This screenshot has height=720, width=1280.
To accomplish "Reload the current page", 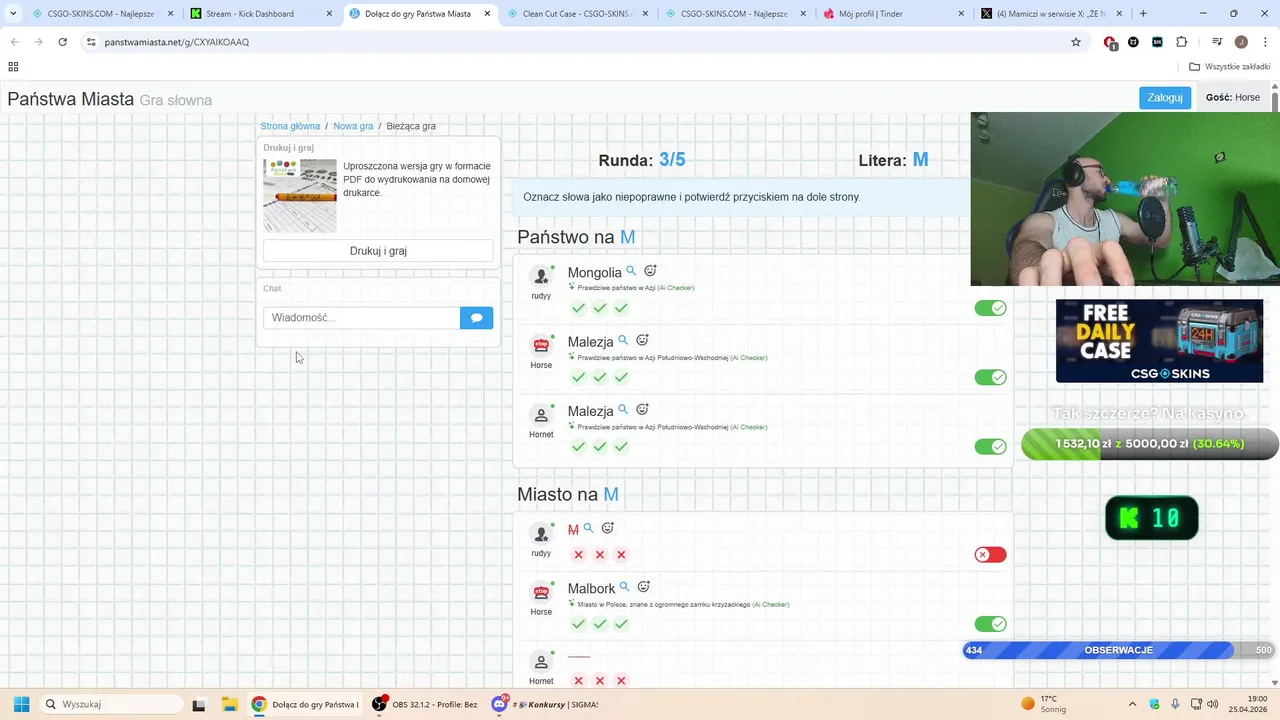I will point(62,42).
